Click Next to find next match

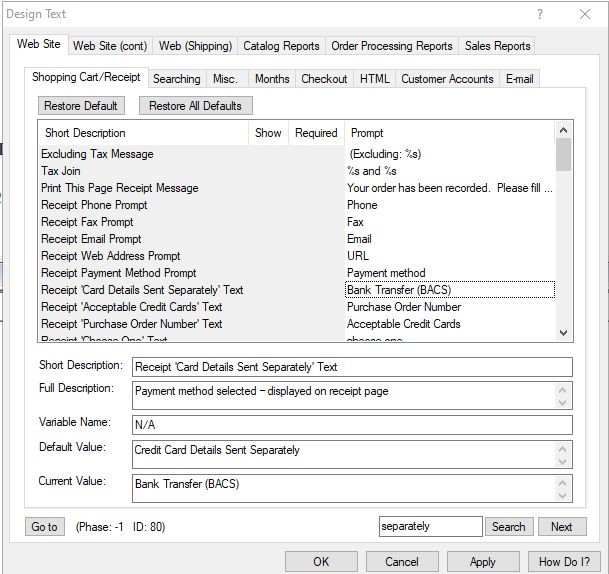(562, 527)
